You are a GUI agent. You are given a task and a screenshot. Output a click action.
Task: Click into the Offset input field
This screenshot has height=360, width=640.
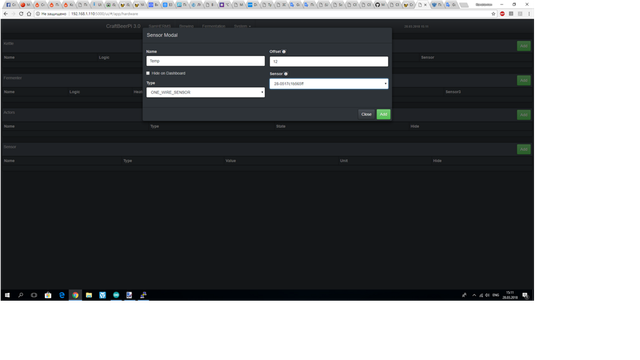[x=329, y=61]
